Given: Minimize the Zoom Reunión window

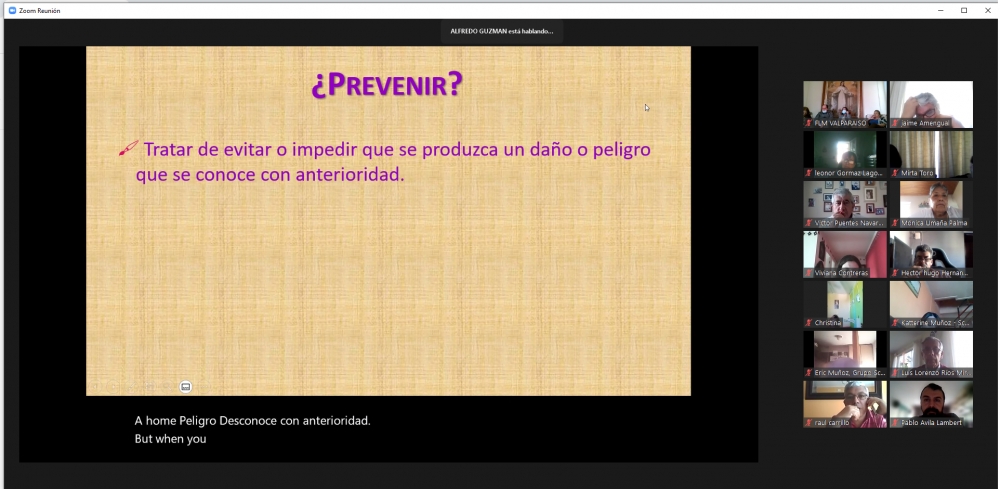Looking at the screenshot, I should [x=940, y=10].
